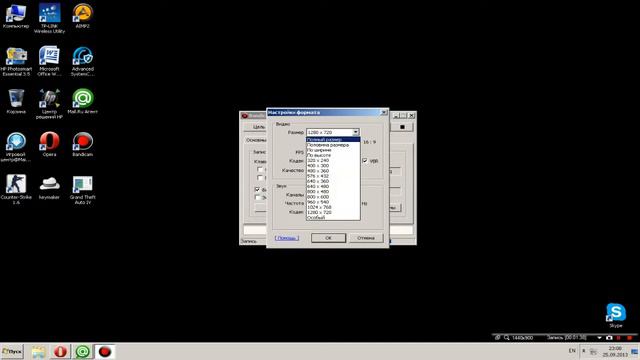Click Mail.Ru Agent icon in taskbar
Viewport: 640px width, 360px height.
(82, 351)
